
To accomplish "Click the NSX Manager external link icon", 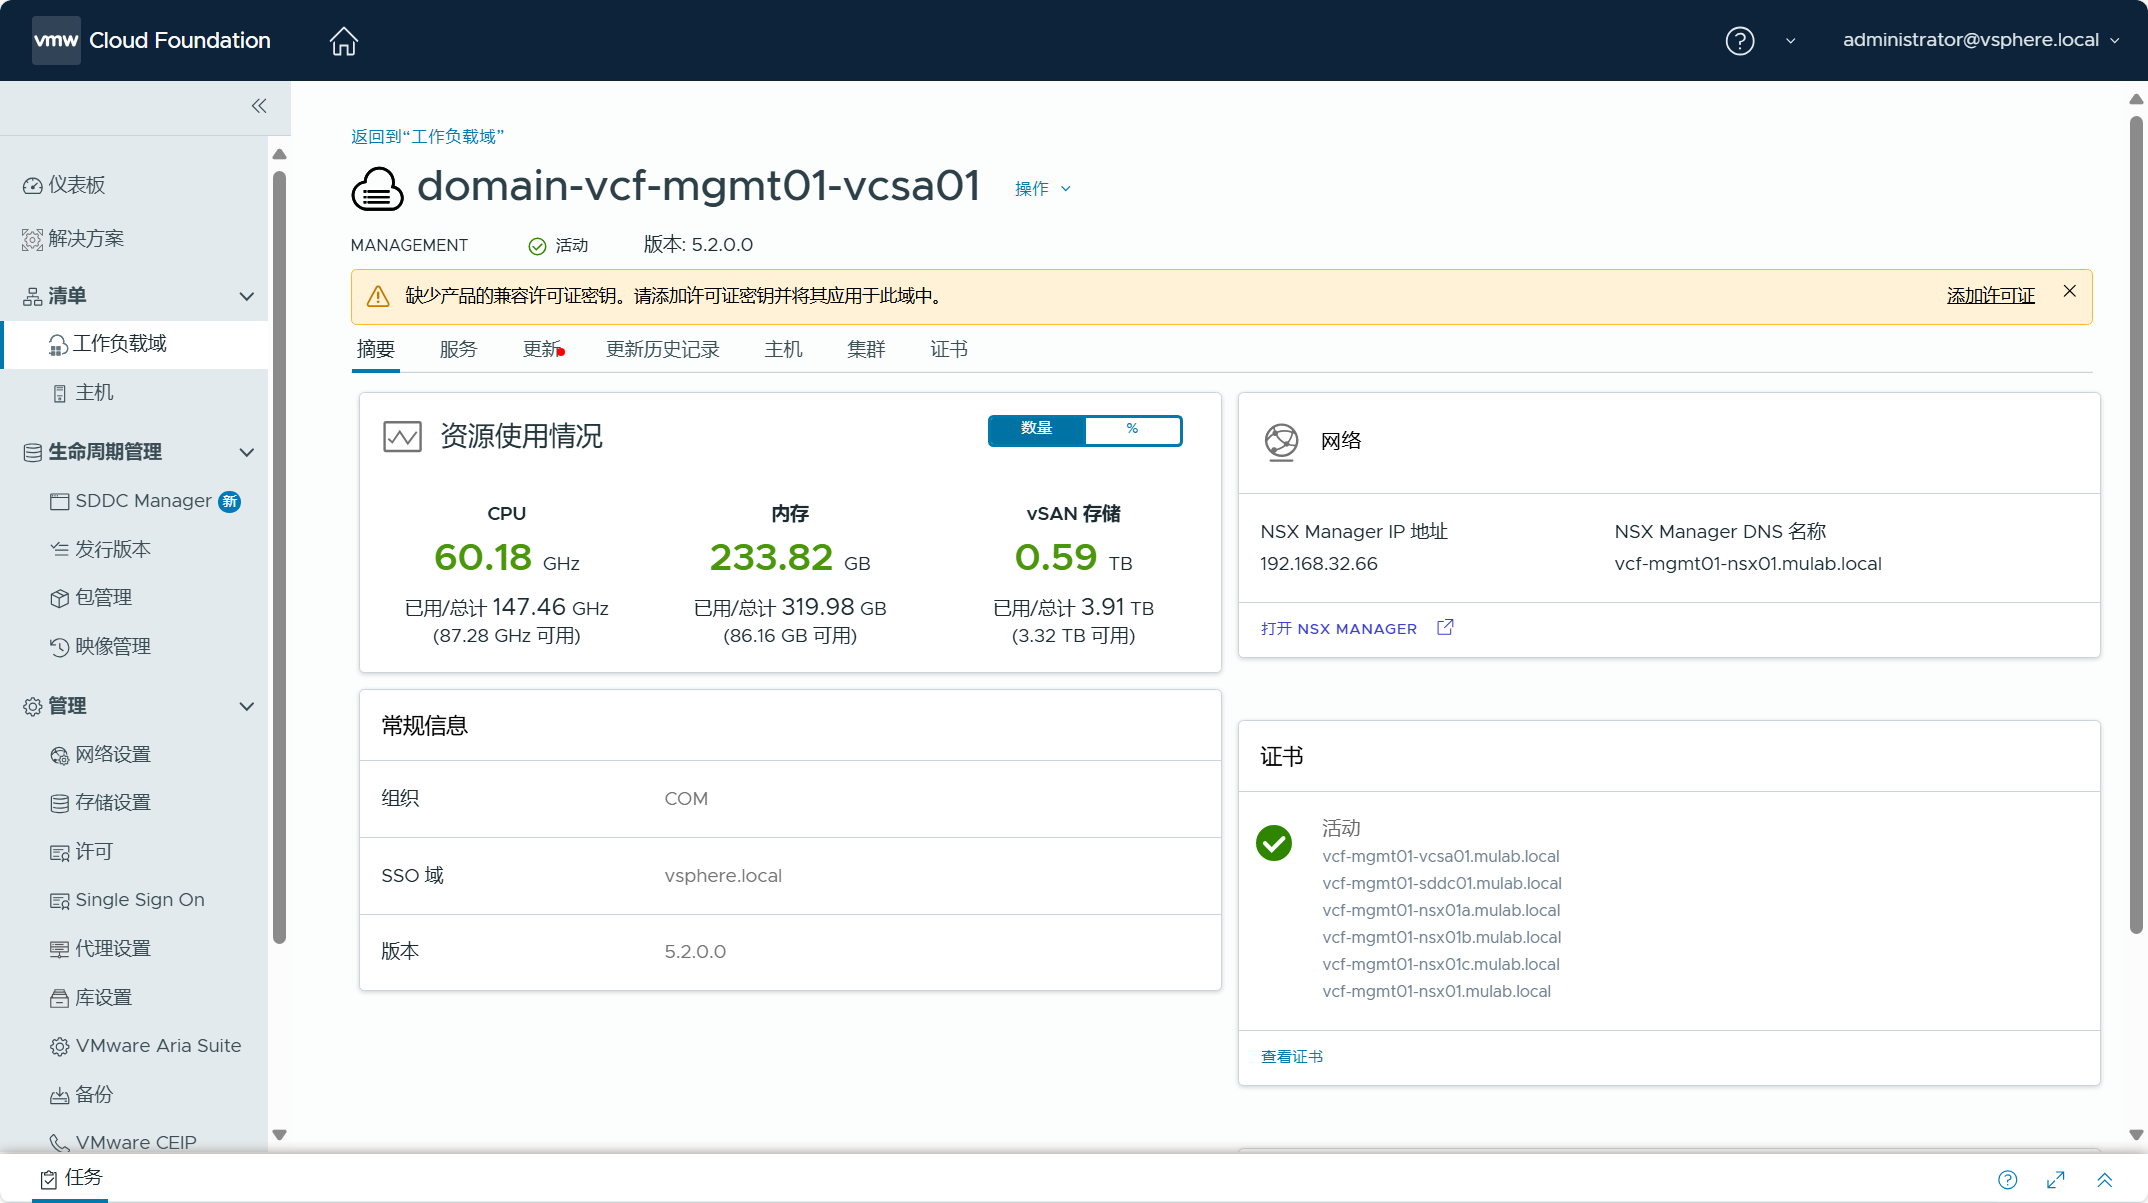I will pos(1445,628).
